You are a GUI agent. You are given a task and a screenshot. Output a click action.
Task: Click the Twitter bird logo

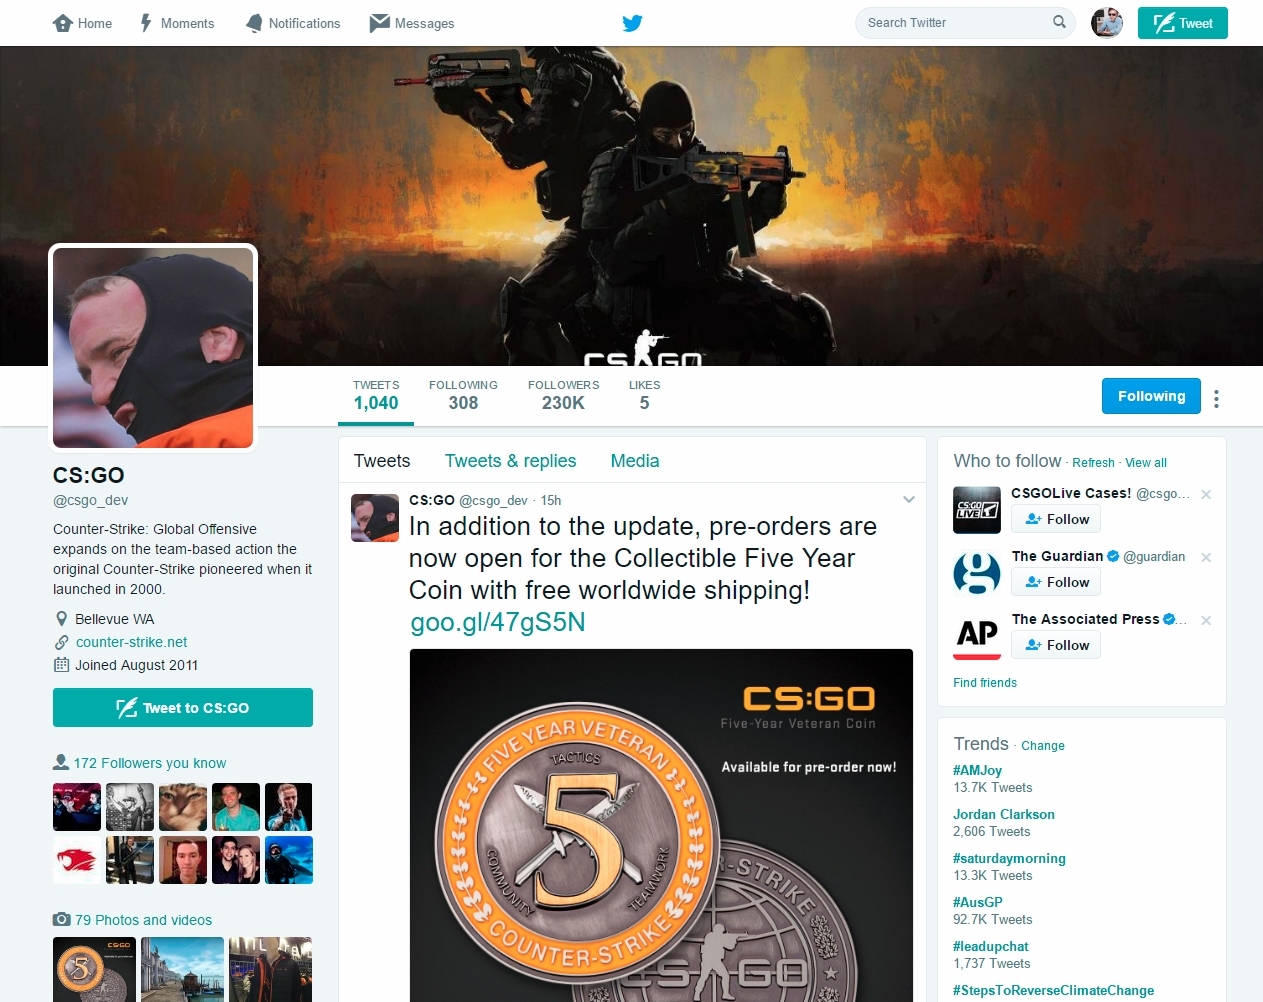632,23
